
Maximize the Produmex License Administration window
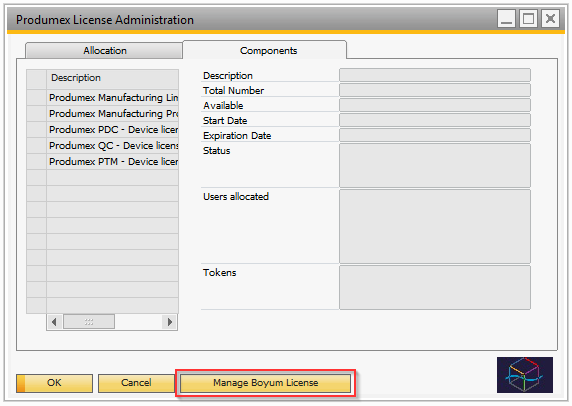[528, 18]
